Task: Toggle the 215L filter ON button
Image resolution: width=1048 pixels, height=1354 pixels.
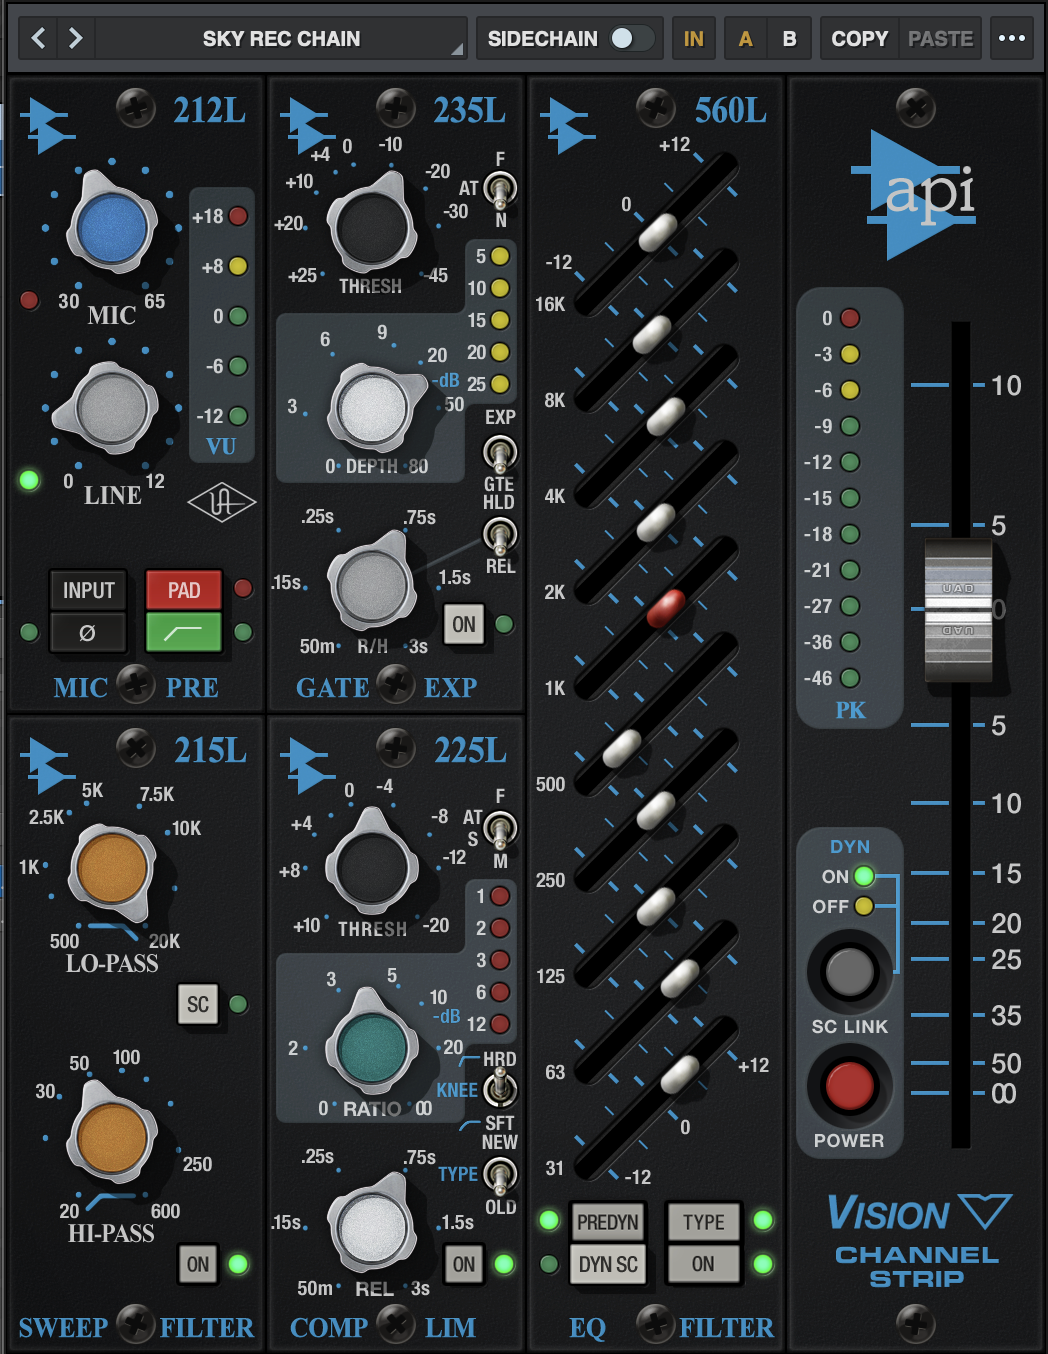Action: click(198, 1264)
